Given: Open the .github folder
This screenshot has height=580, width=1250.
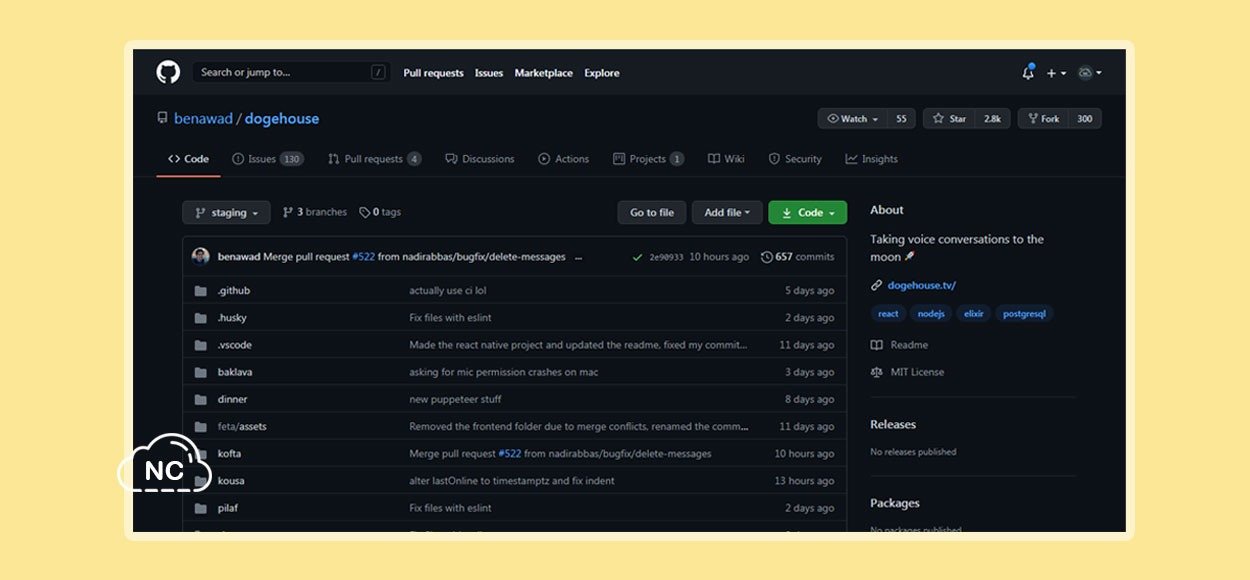Looking at the screenshot, I should pos(234,291).
